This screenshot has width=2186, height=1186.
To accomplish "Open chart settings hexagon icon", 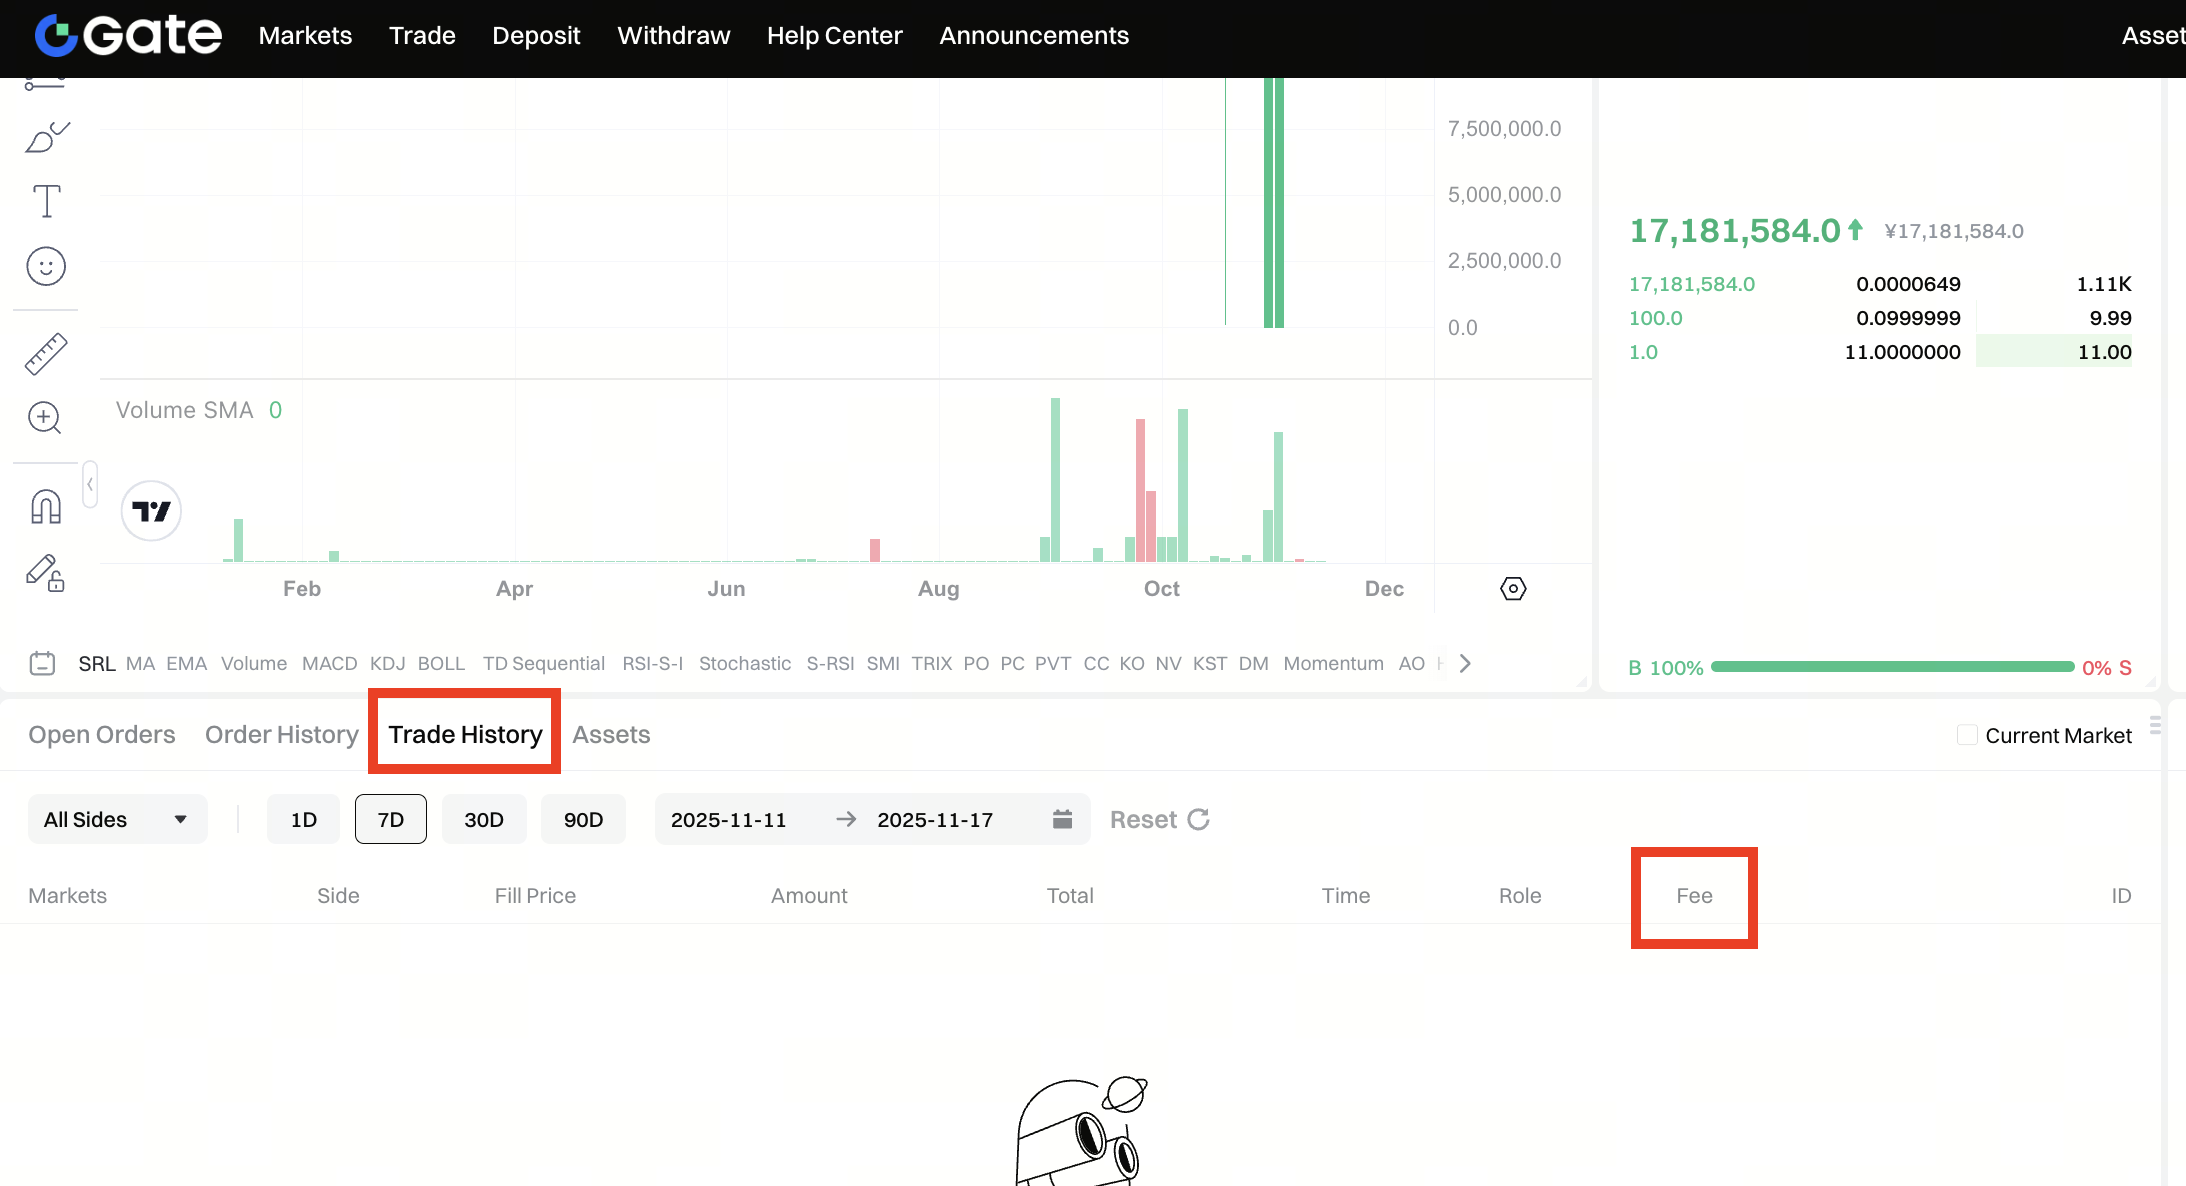I will pos(1513,589).
